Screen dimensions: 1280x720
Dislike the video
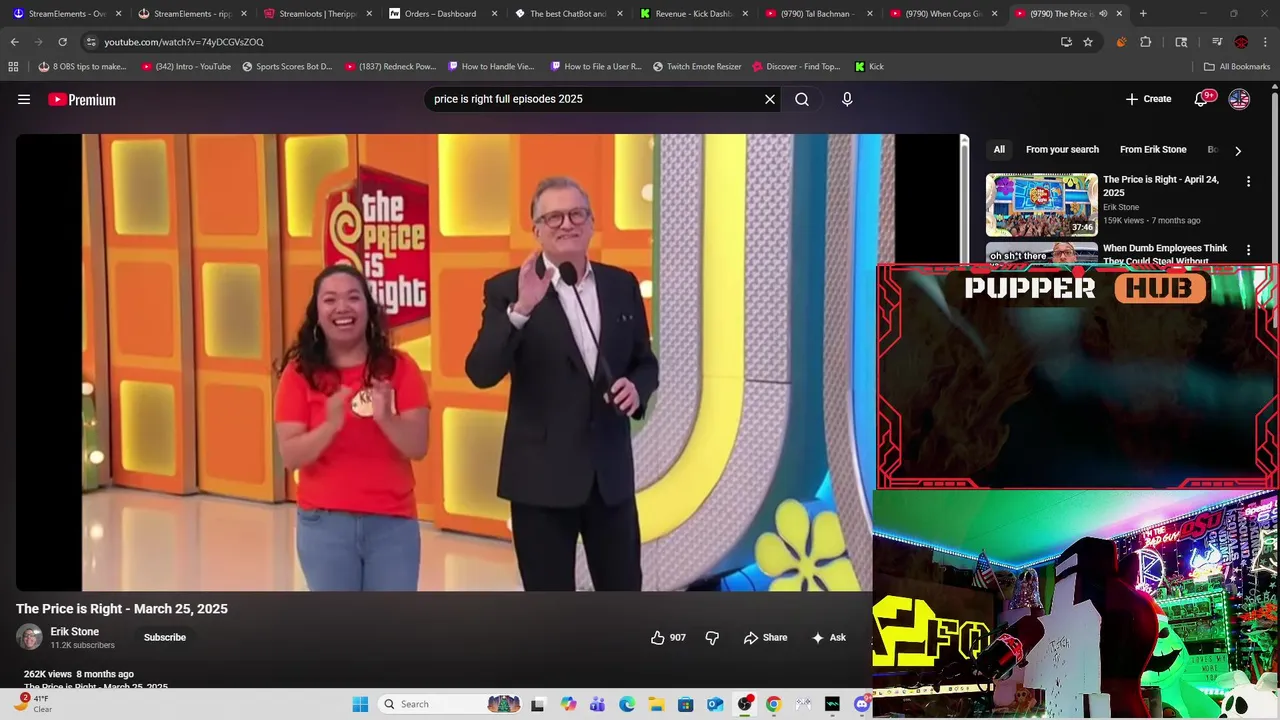tap(712, 637)
